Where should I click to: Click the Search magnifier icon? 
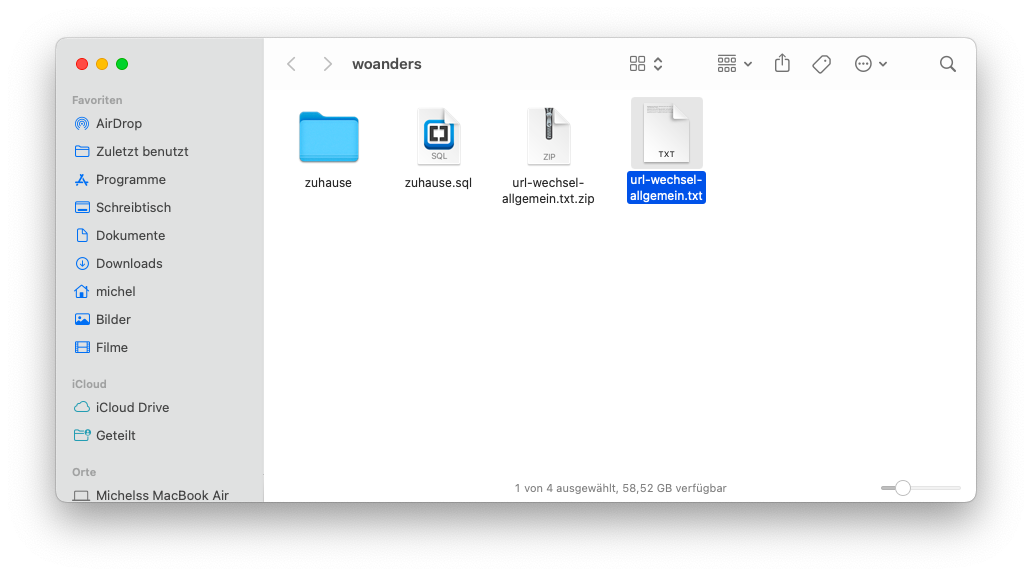tap(947, 64)
